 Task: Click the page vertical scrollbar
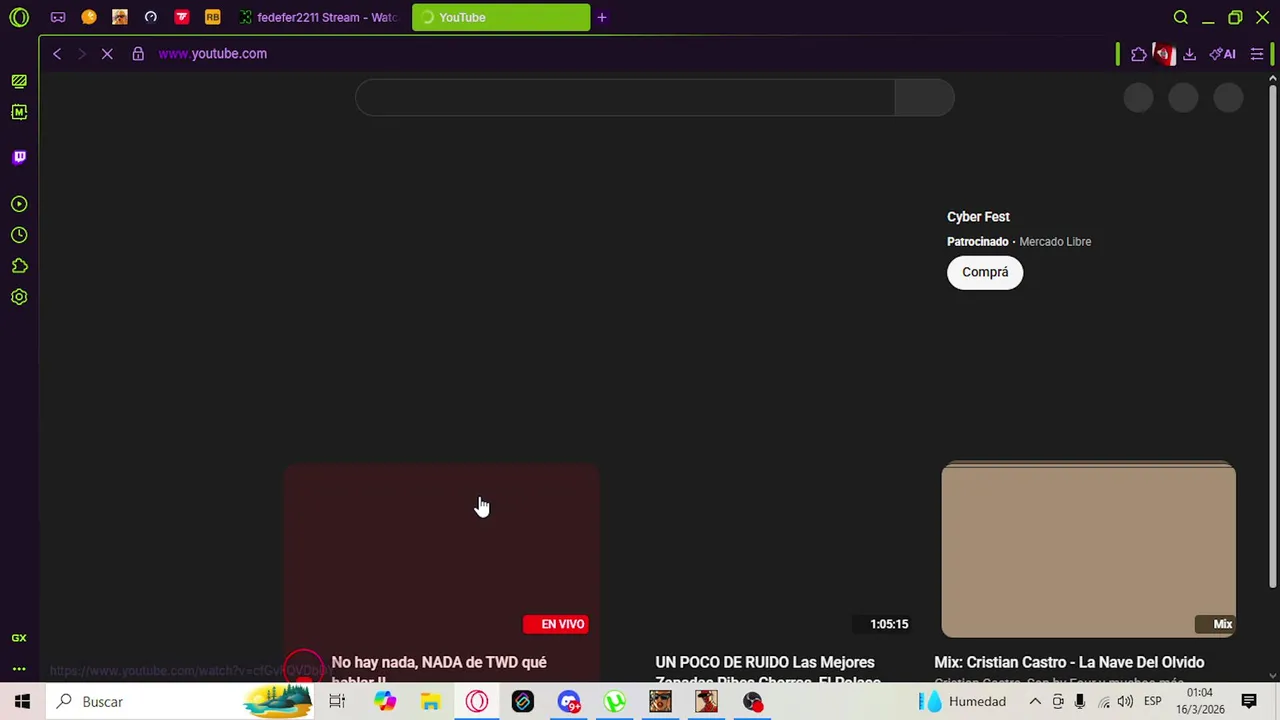(1272, 337)
